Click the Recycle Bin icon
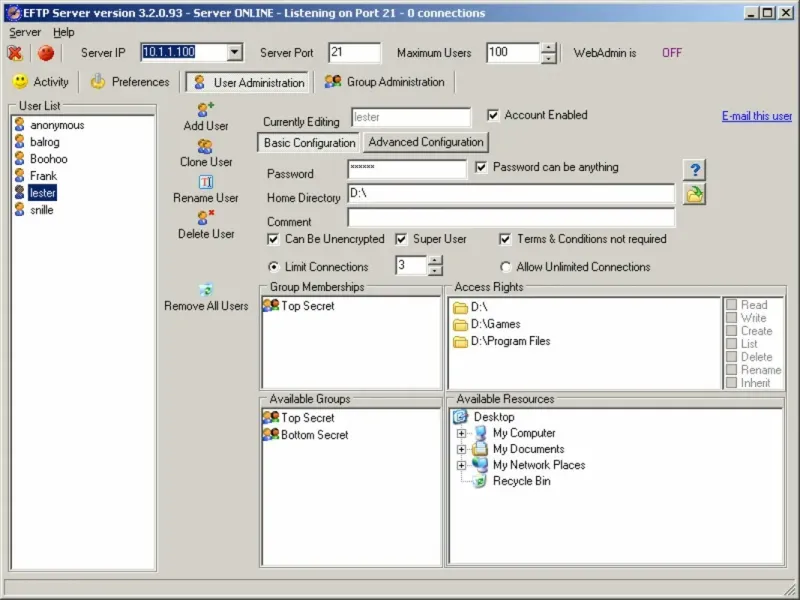The image size is (800, 600). pos(480,481)
